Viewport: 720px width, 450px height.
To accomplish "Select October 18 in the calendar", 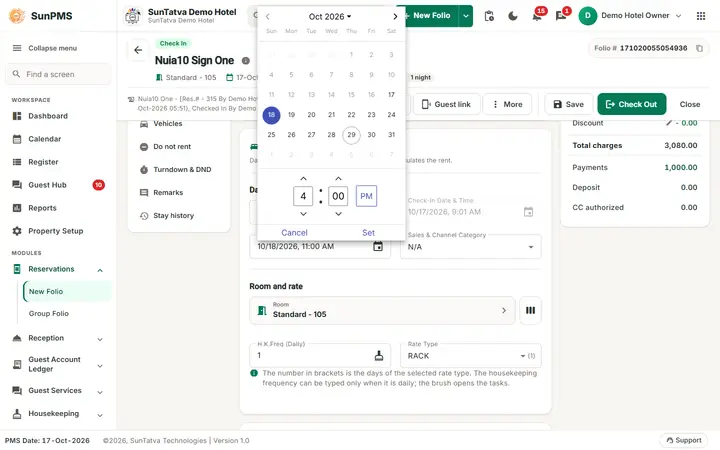I will [271, 115].
